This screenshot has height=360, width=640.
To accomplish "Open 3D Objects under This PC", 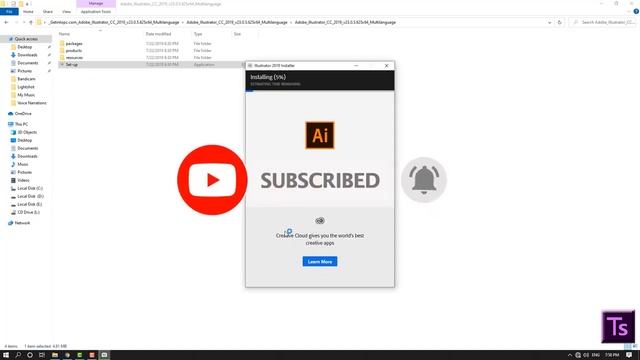I will coord(27,132).
